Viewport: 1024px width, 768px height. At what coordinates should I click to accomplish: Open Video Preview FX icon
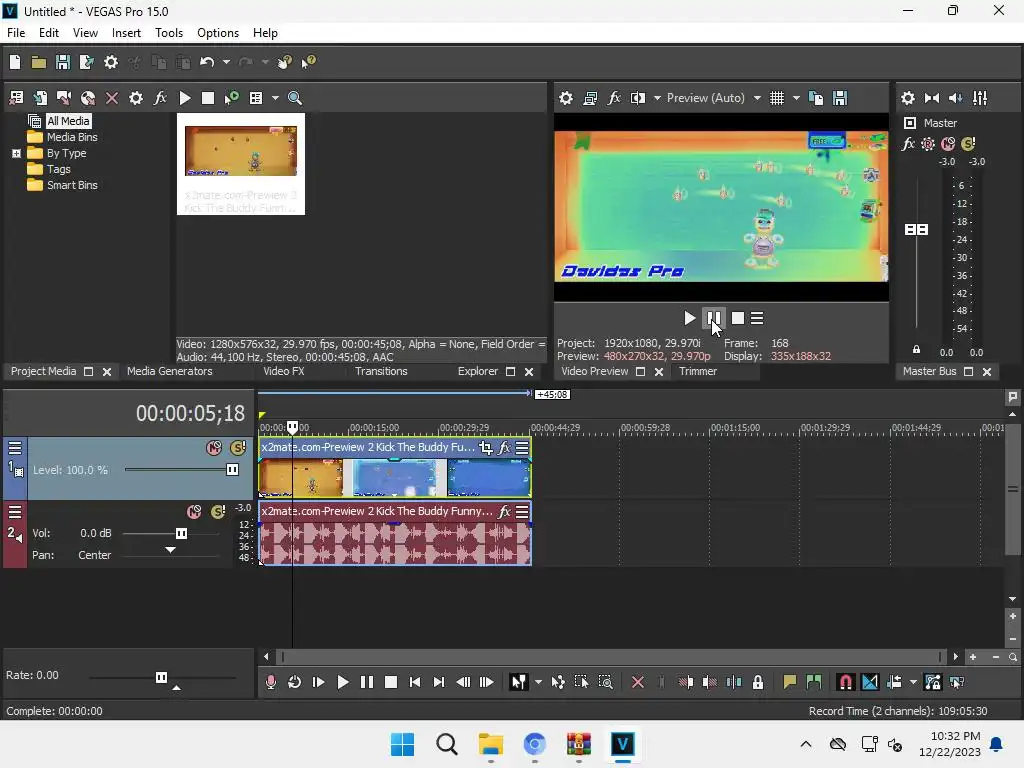coord(614,98)
